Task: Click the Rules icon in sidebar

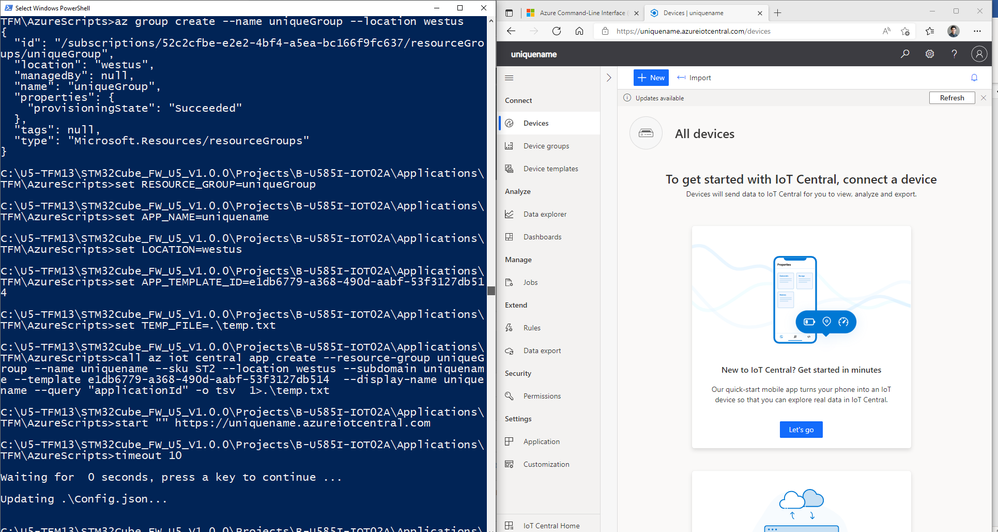Action: 509,328
